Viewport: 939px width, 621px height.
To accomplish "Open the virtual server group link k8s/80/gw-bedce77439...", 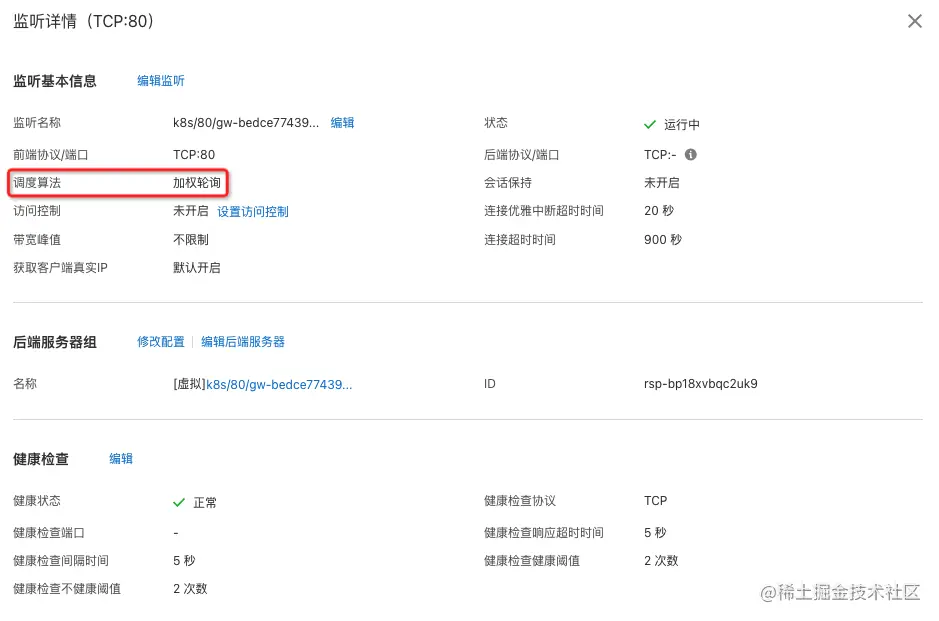I will point(279,384).
